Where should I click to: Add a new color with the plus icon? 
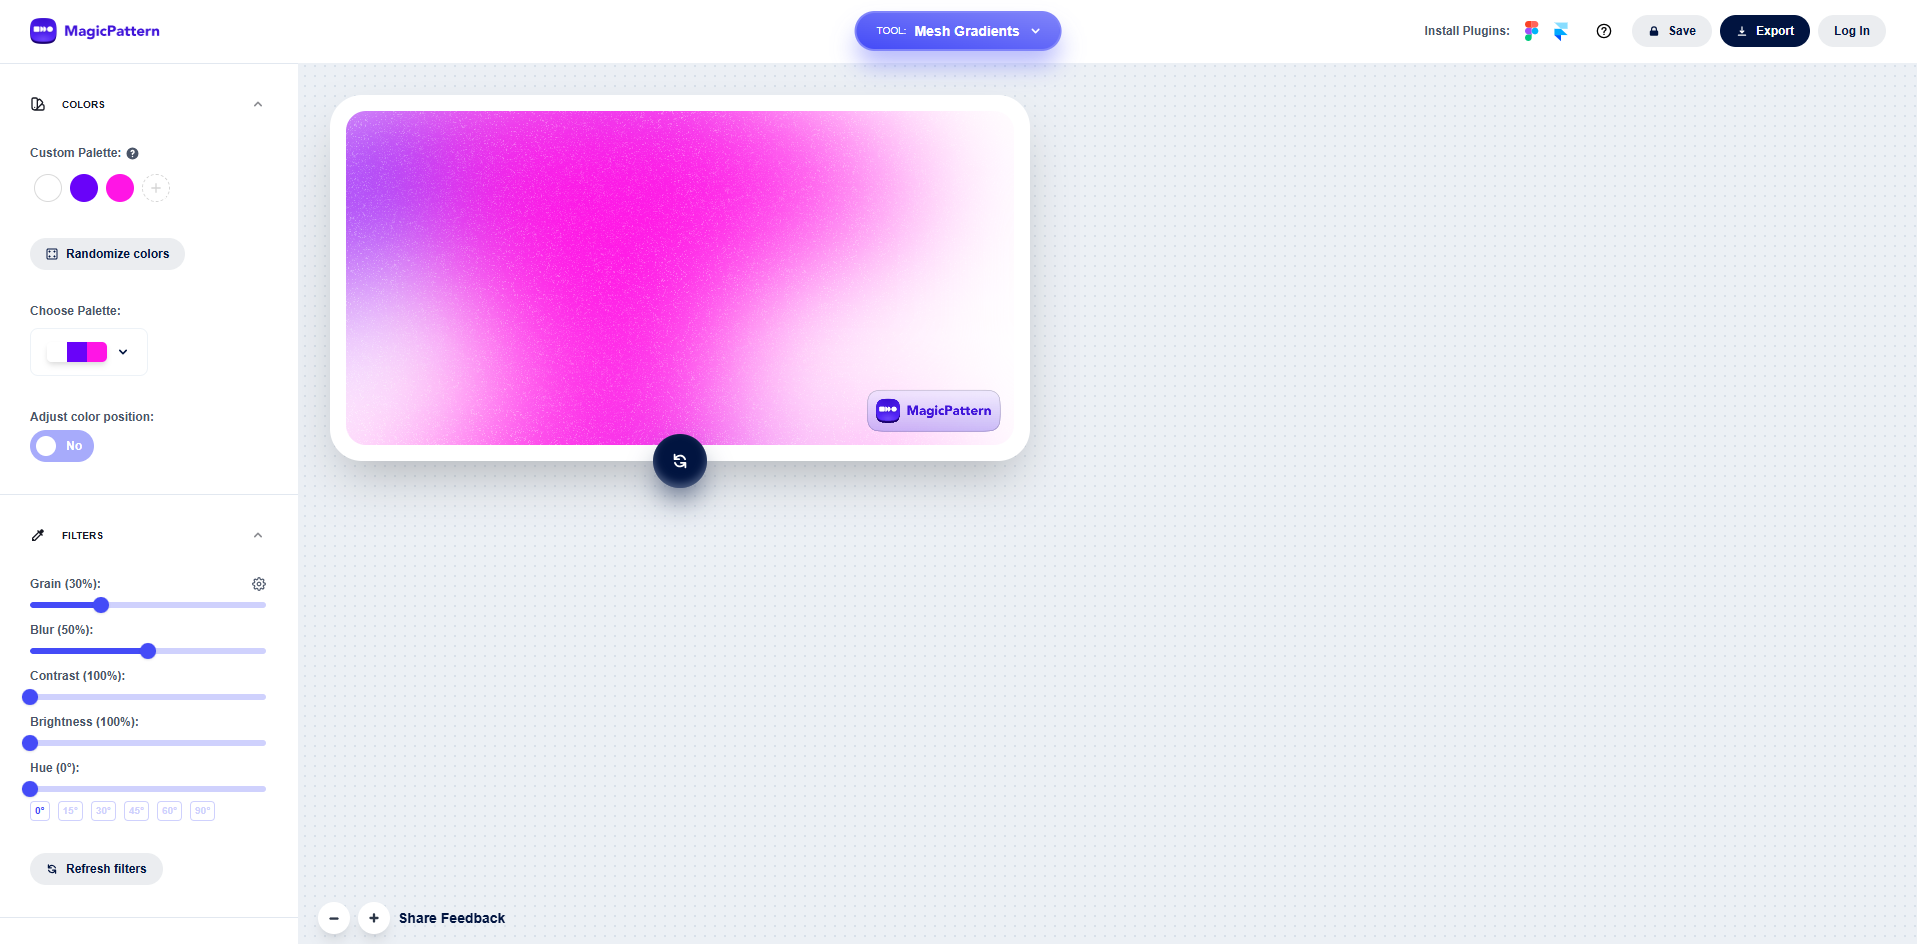click(156, 188)
